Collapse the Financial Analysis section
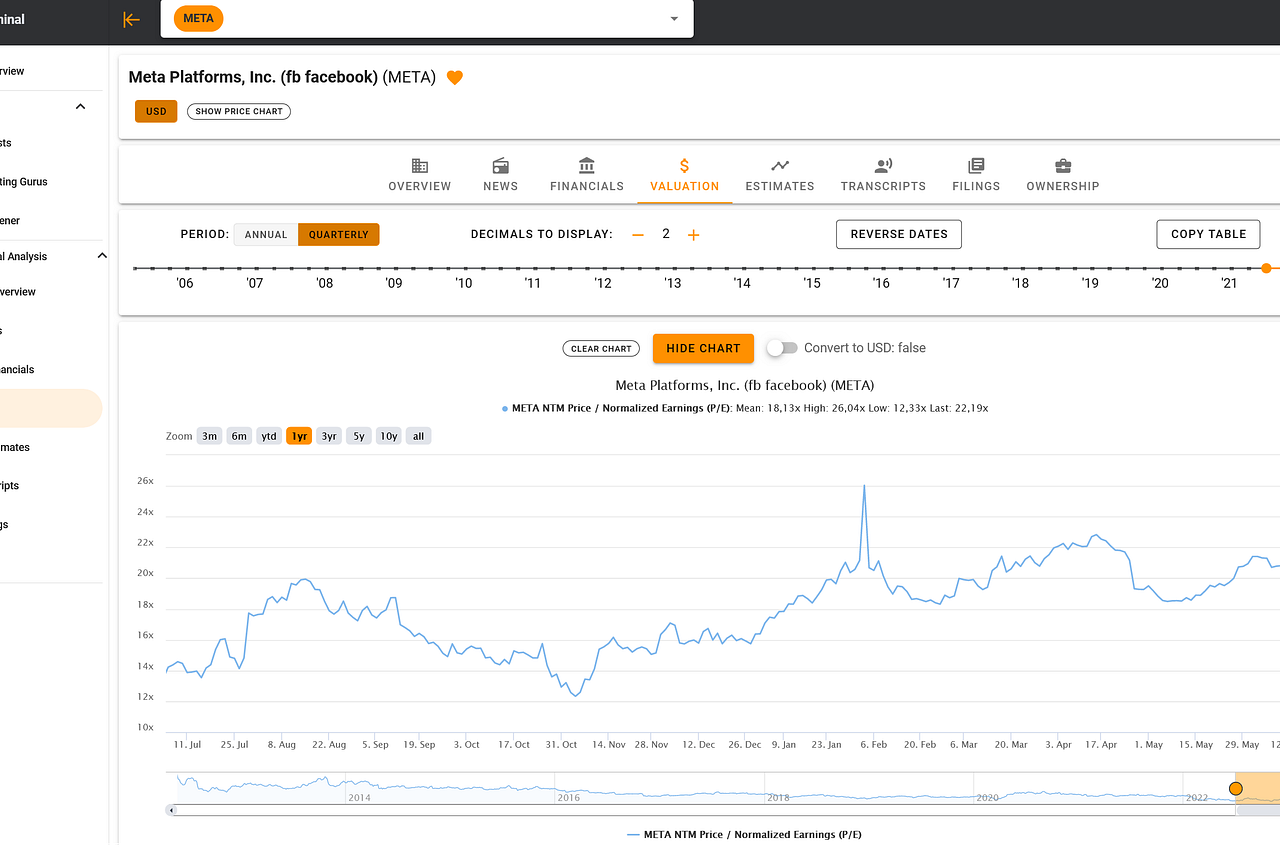This screenshot has width=1280, height=853. click(101, 255)
